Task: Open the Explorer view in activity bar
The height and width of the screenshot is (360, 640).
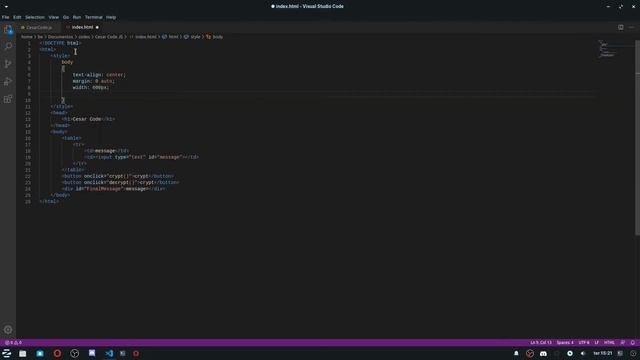Action: [x=8, y=29]
